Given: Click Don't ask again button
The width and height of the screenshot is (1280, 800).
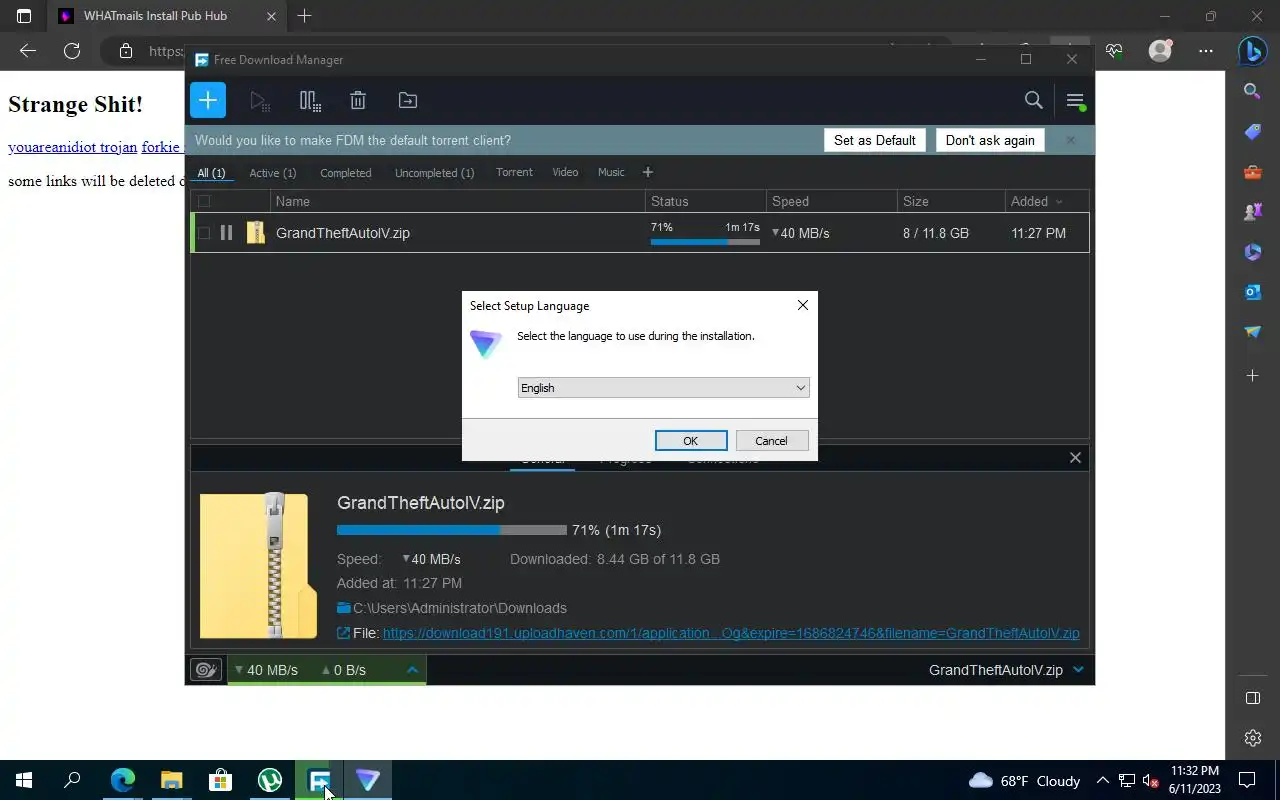Looking at the screenshot, I should coord(990,140).
